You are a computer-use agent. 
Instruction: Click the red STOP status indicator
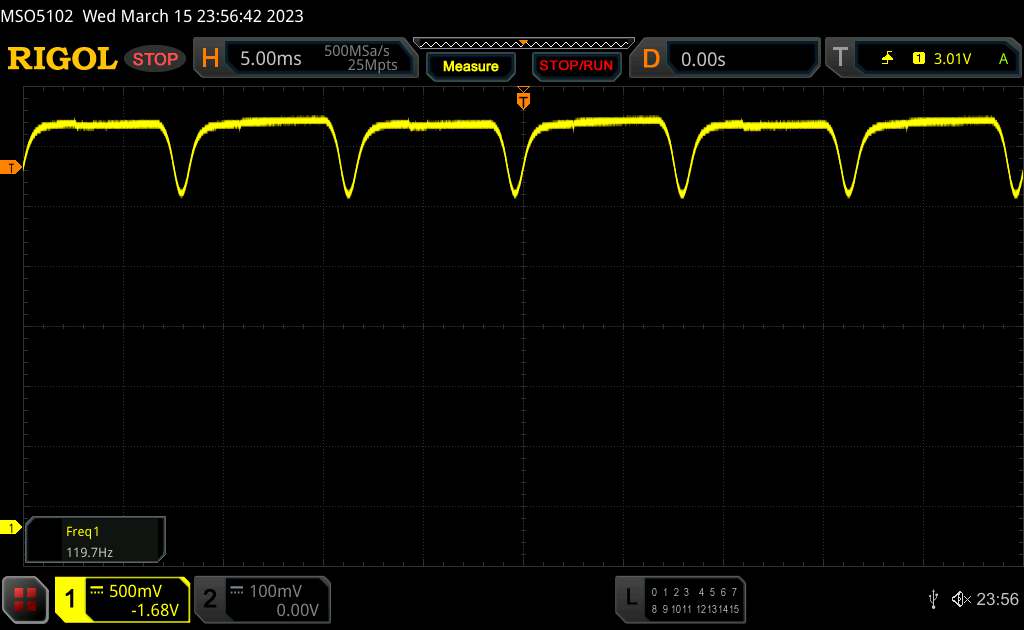click(155, 59)
